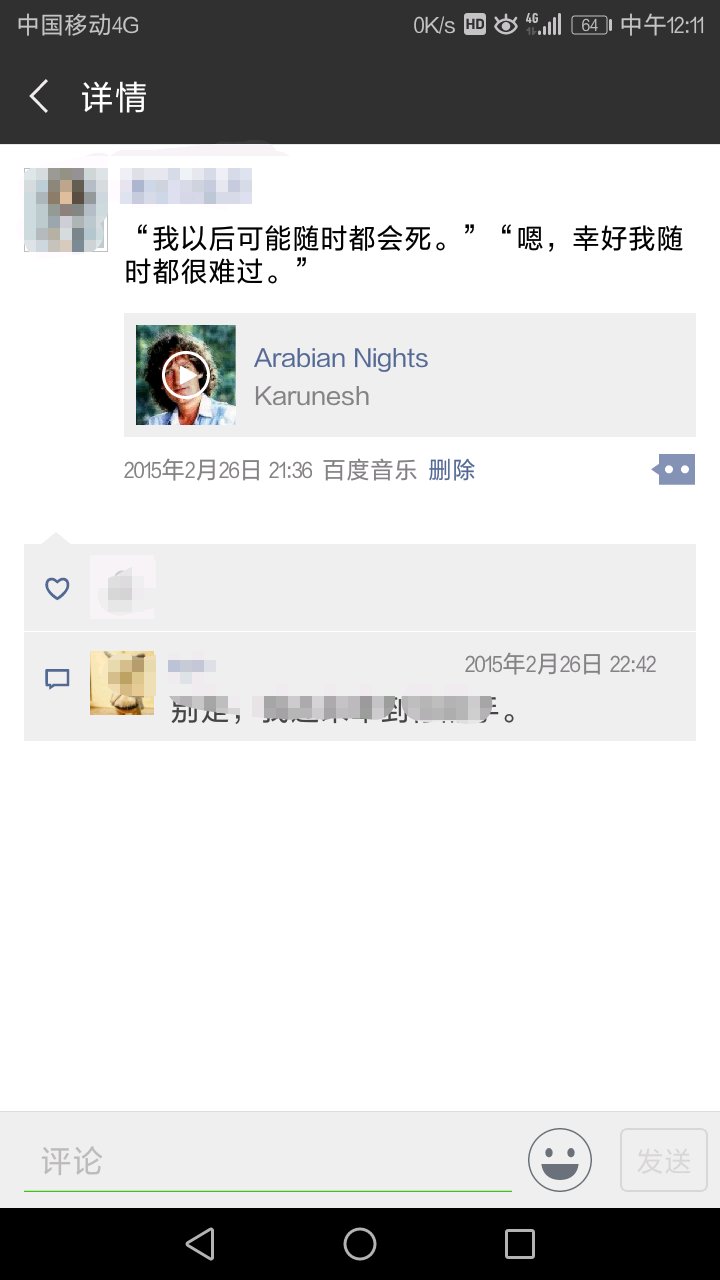The height and width of the screenshot is (1280, 720).
Task: Select the 详情 page title
Action: pos(114,97)
